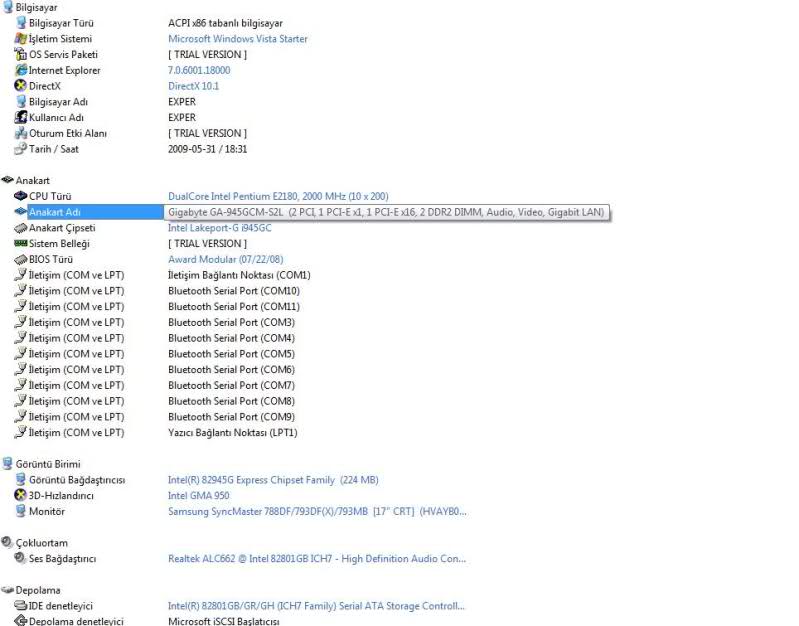Click the İşletim Sistemi Windows icon
This screenshot has height=626, width=799.
pyautogui.click(x=20, y=38)
